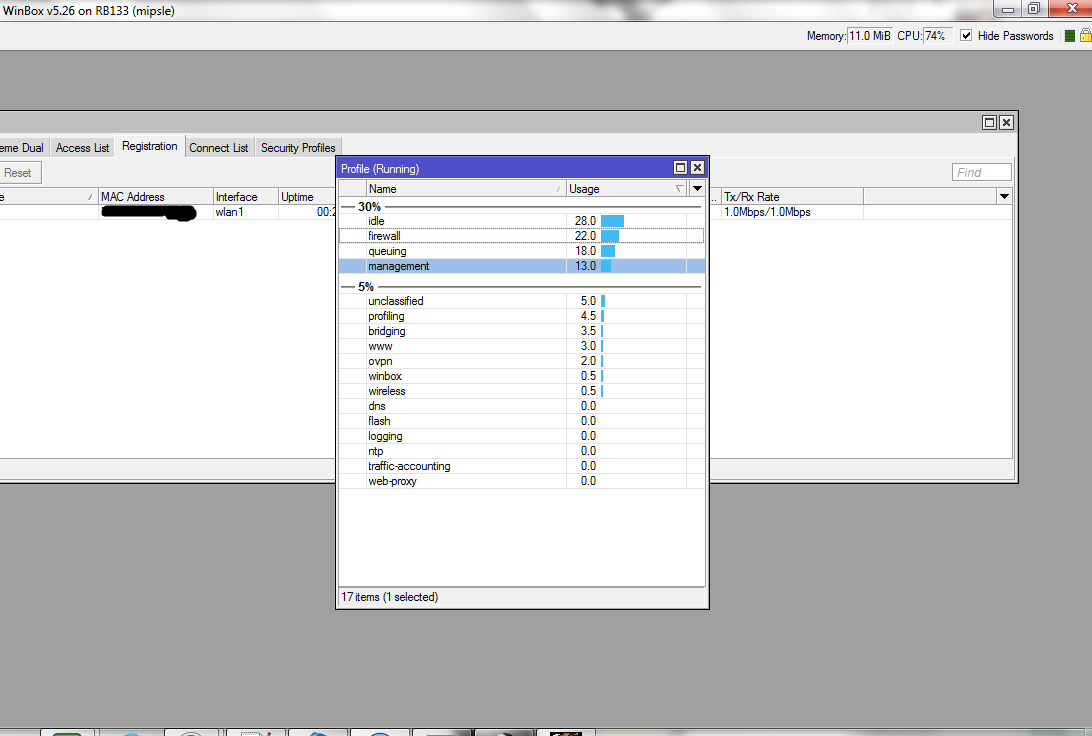The height and width of the screenshot is (736, 1092).
Task: Click the green leftmost taskbar icon
Action: pyautogui.click(x=67, y=733)
